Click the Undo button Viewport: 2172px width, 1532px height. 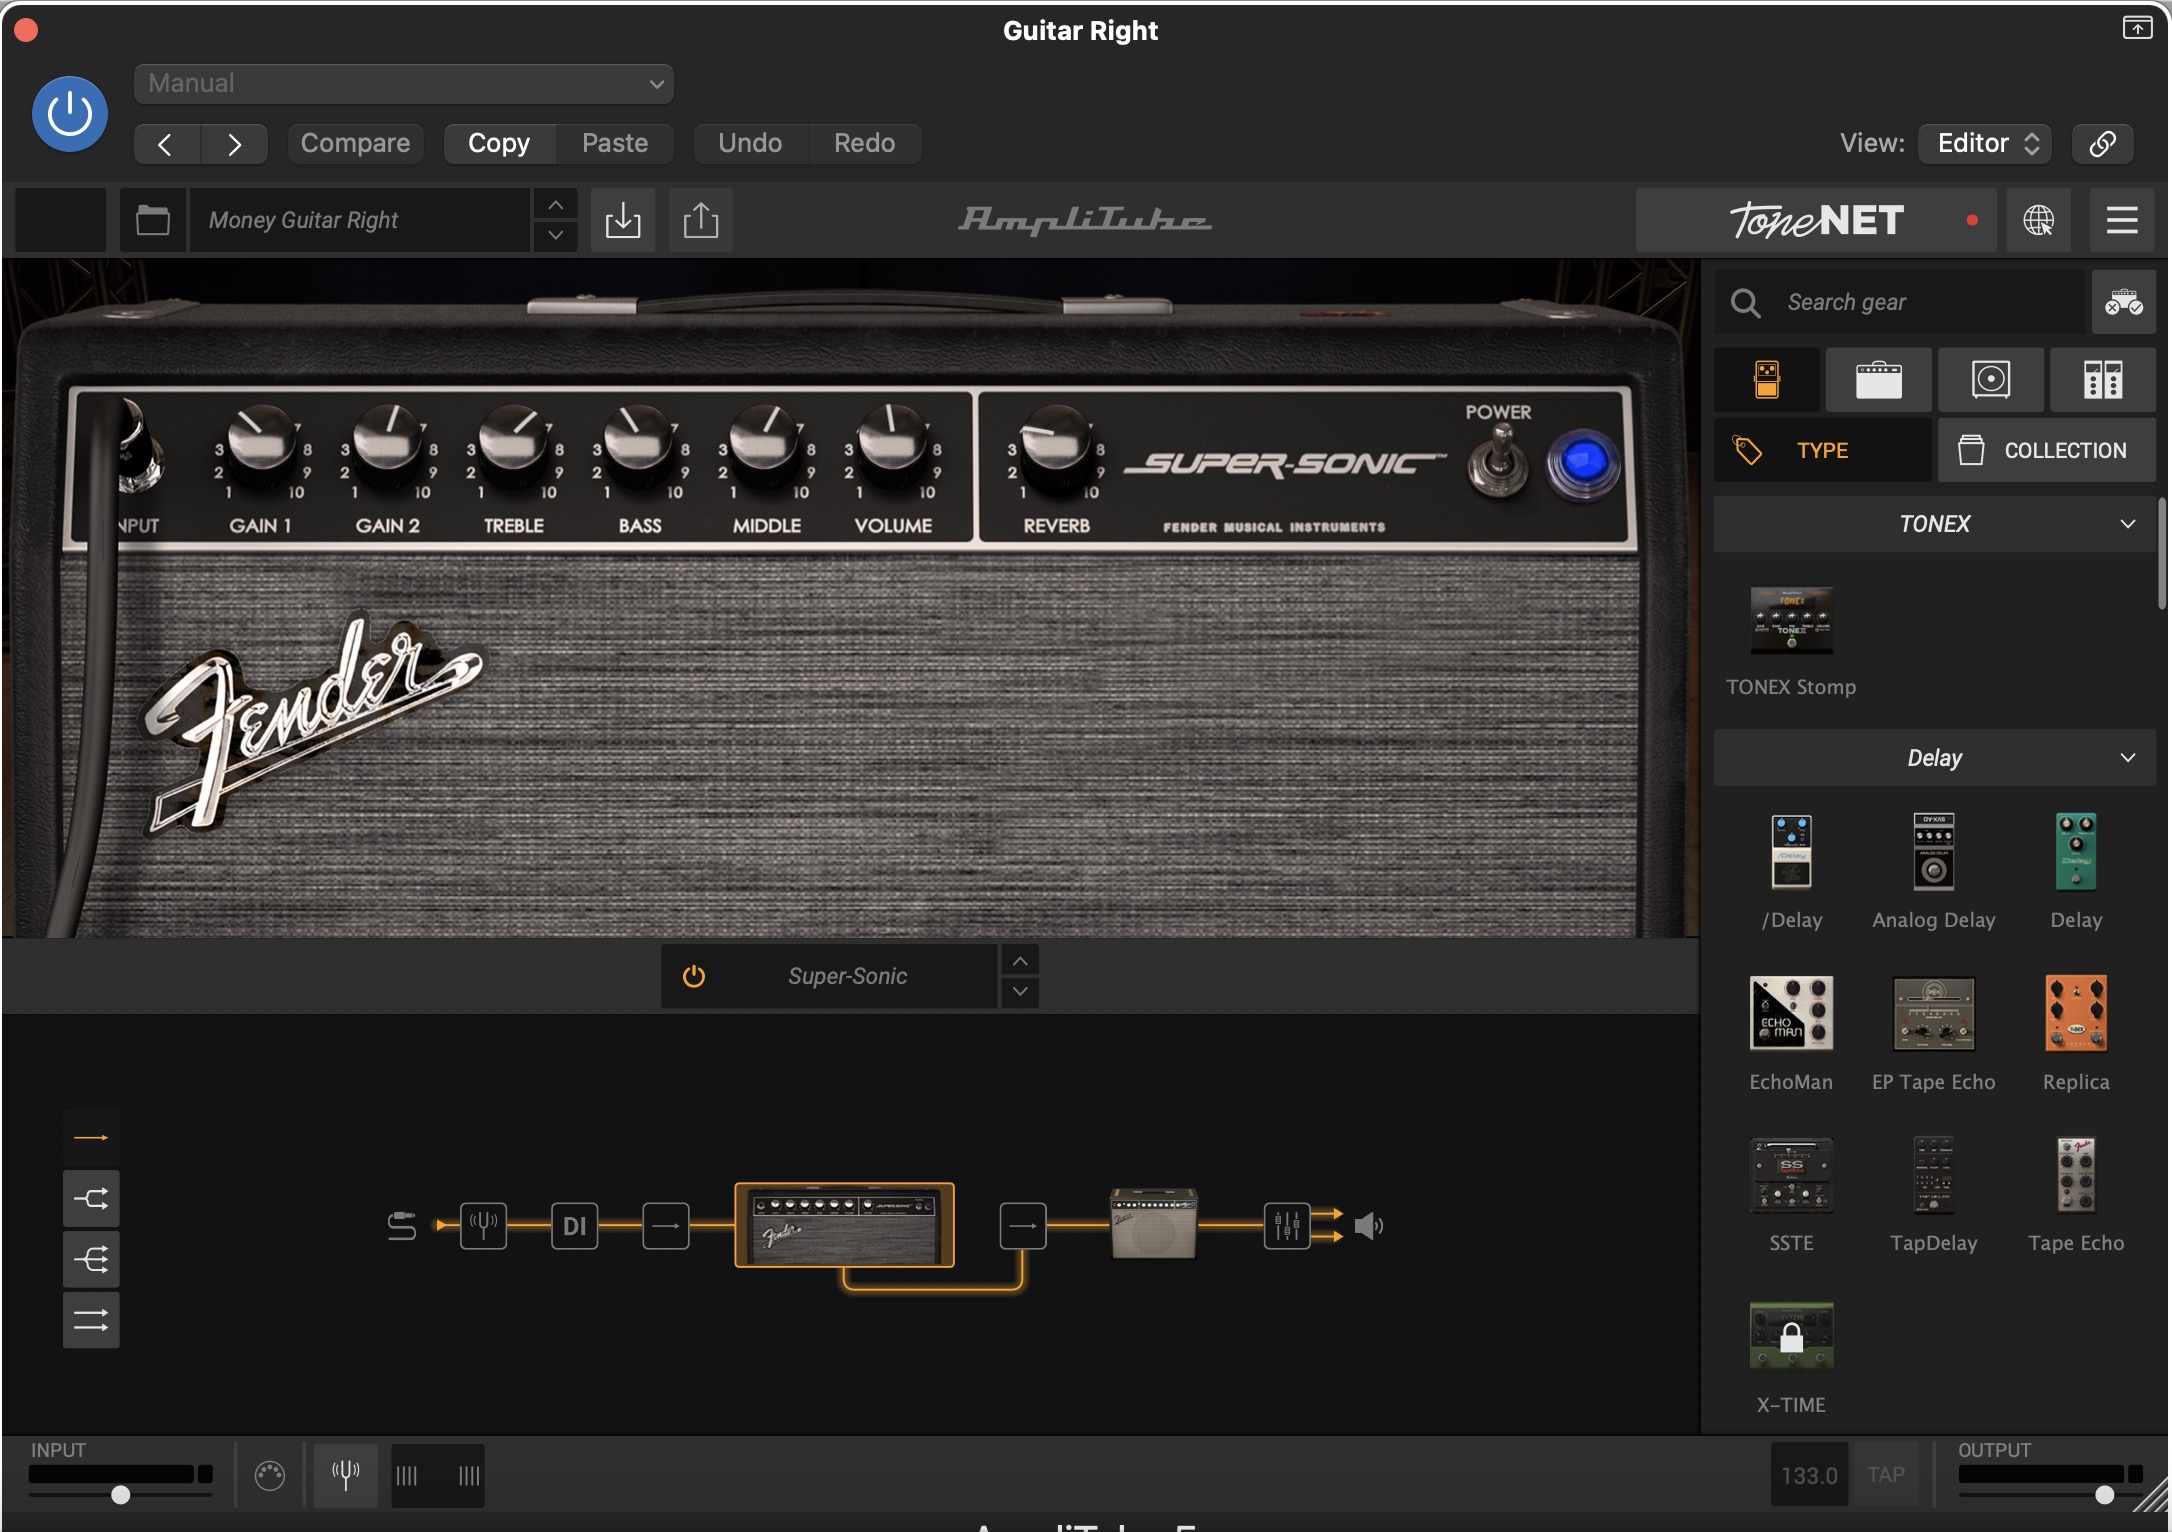coord(750,144)
